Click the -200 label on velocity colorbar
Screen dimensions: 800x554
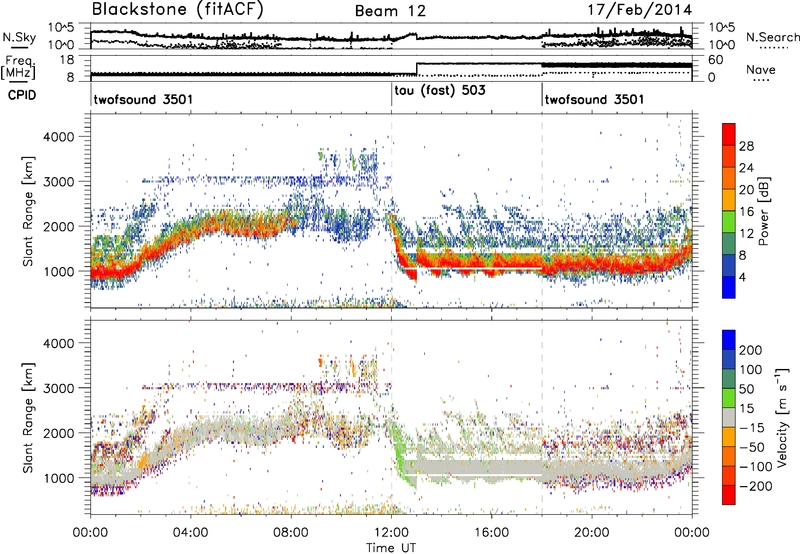pos(755,486)
